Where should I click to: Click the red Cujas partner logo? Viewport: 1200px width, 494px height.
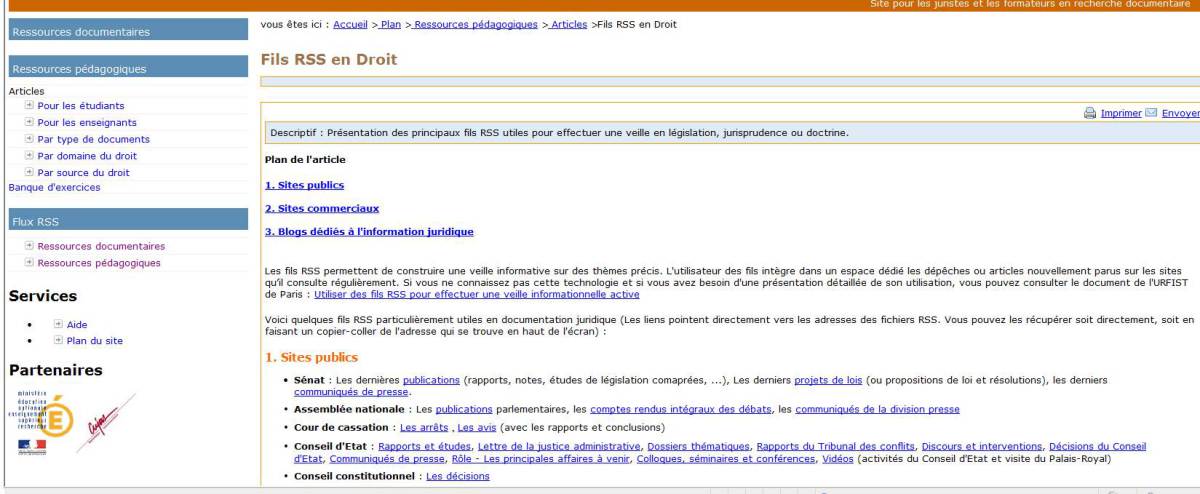[110, 411]
